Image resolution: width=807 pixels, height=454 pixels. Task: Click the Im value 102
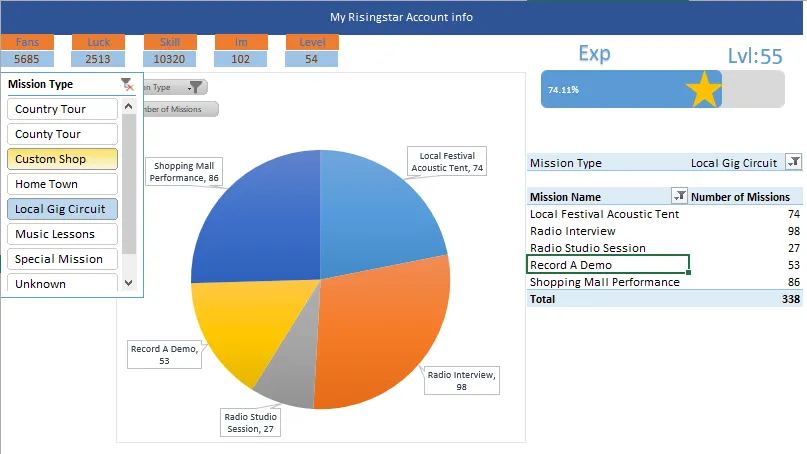point(241,59)
